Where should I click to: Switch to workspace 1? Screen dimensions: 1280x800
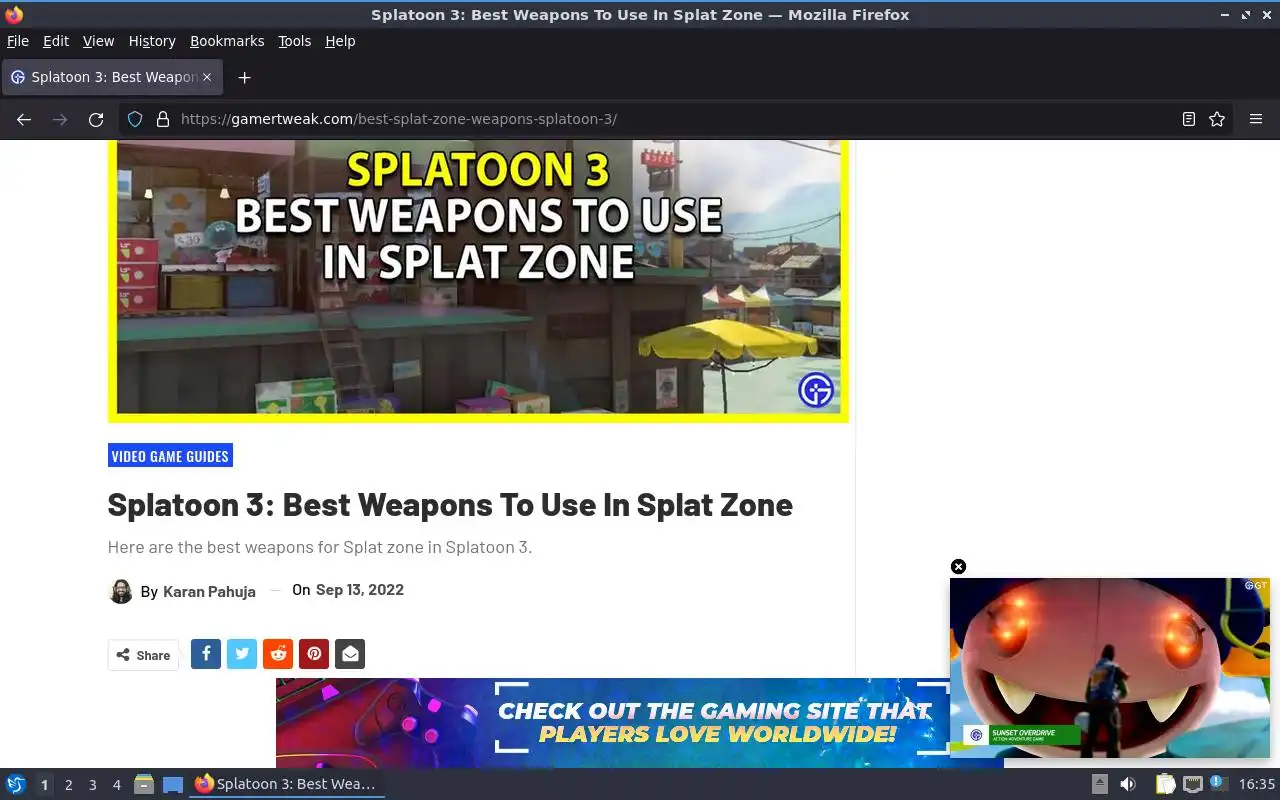[x=44, y=785]
